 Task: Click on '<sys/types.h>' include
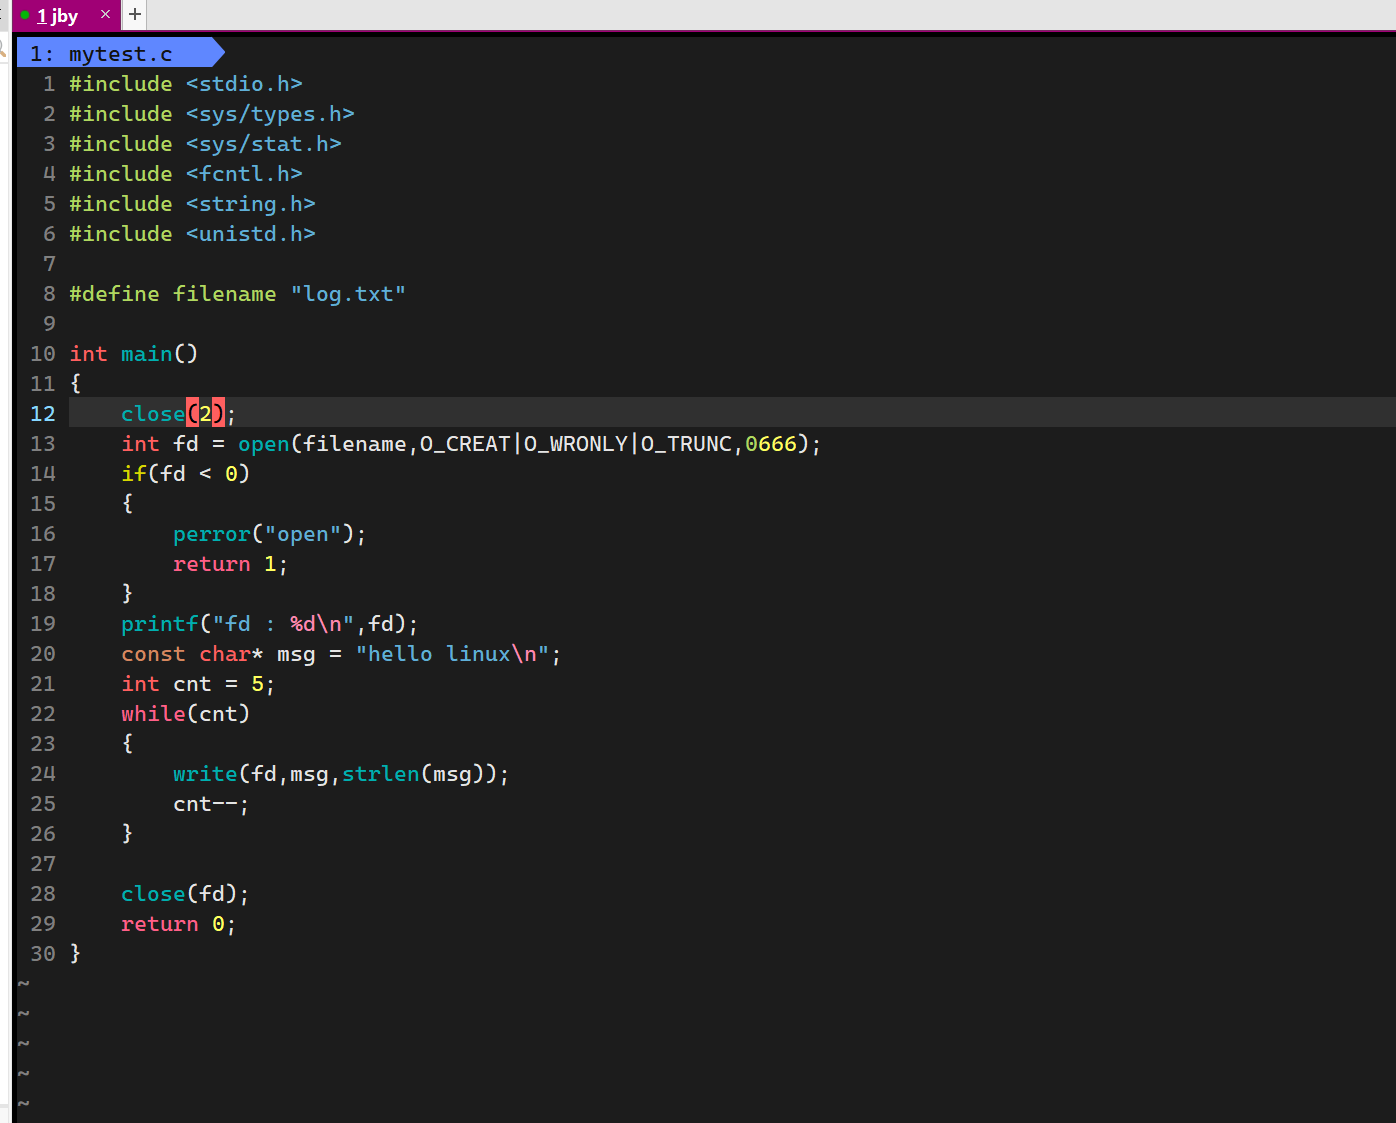tap(270, 114)
